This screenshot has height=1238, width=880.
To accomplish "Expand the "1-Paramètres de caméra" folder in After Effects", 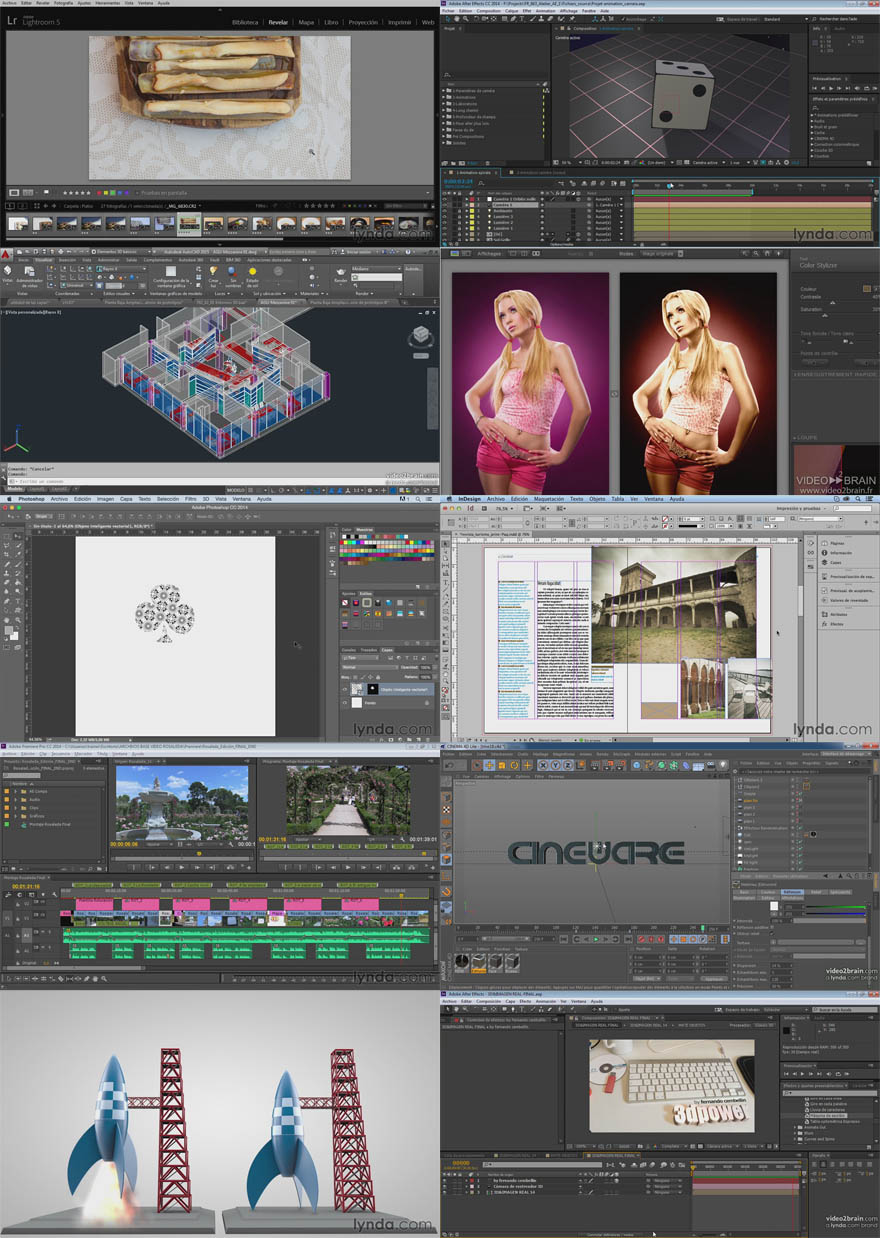I will [445, 90].
